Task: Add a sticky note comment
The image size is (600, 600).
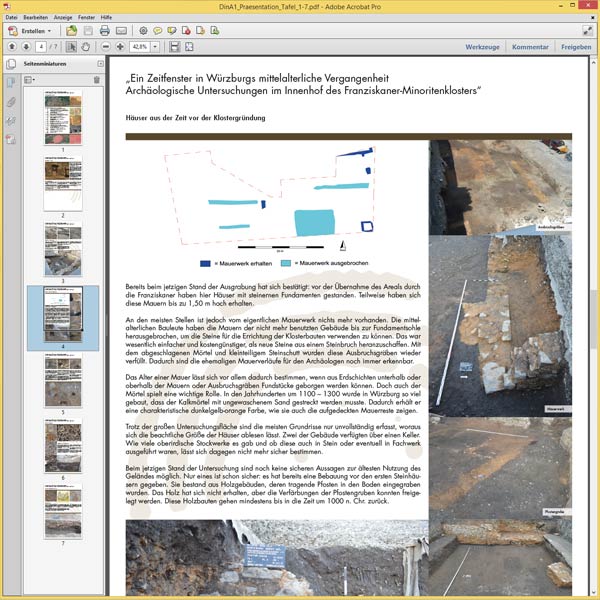Action: (x=158, y=31)
